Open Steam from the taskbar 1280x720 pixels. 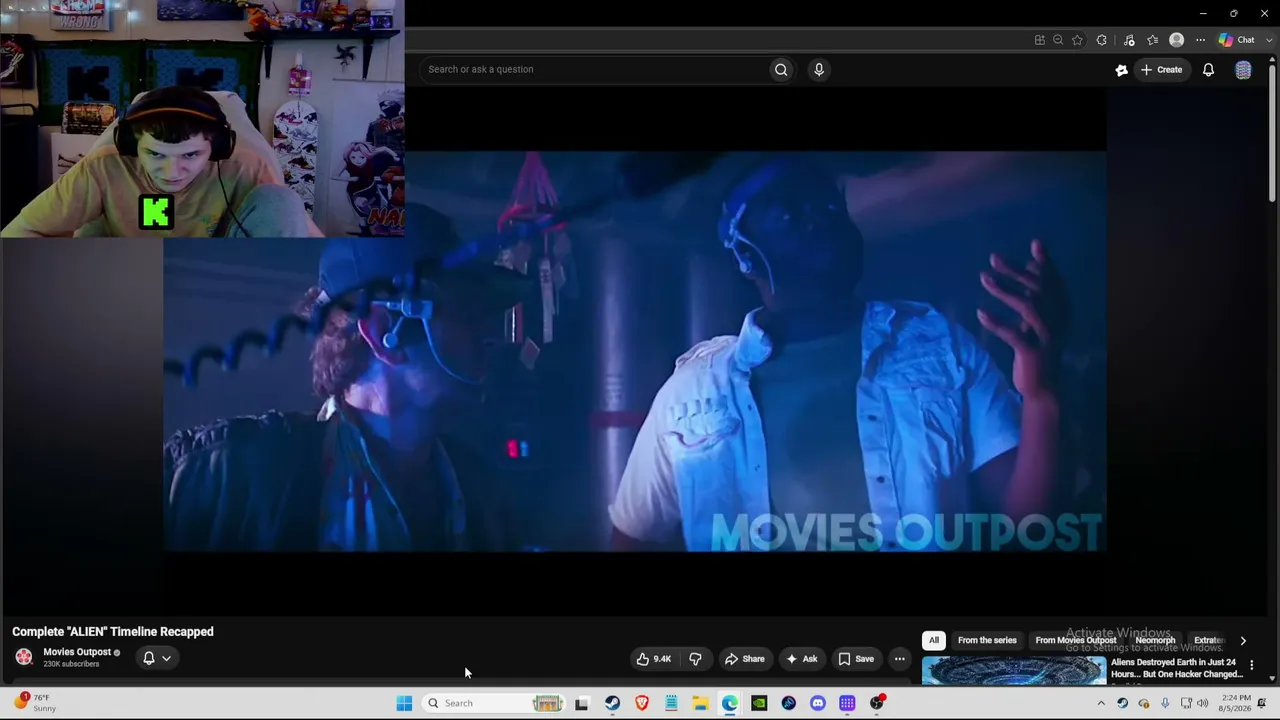point(612,703)
